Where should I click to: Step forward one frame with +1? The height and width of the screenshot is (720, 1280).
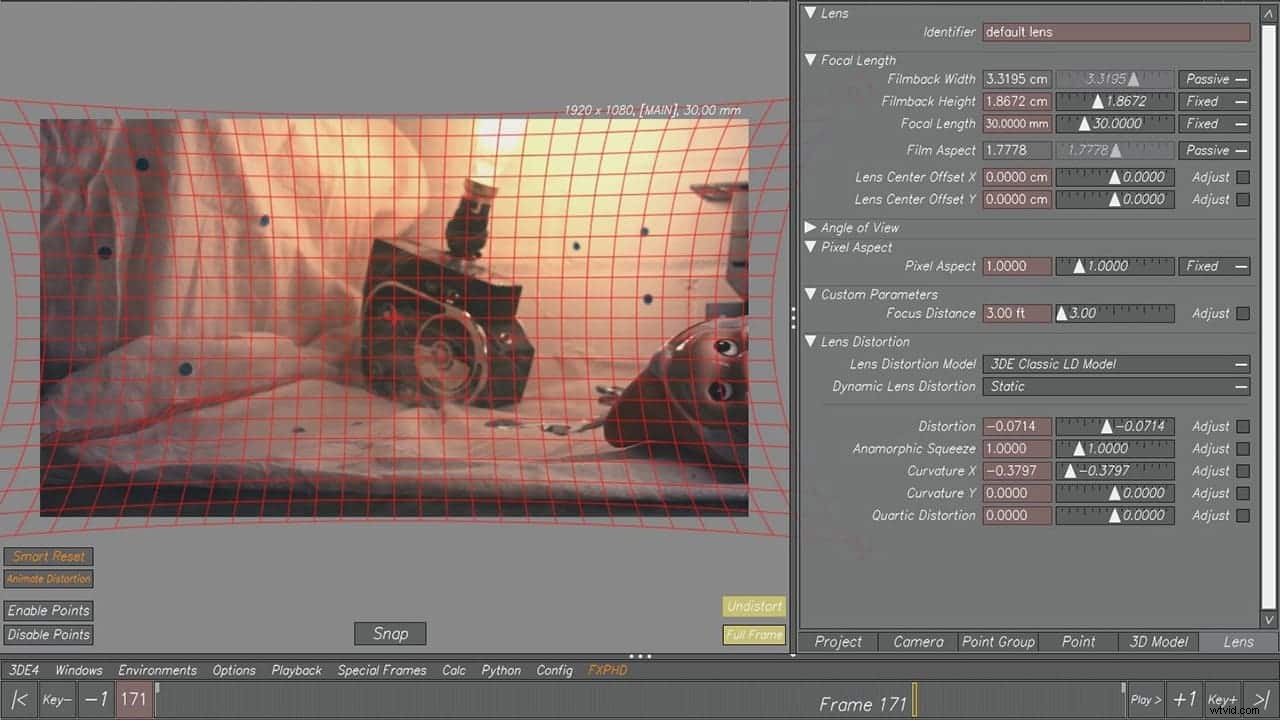click(x=1185, y=699)
